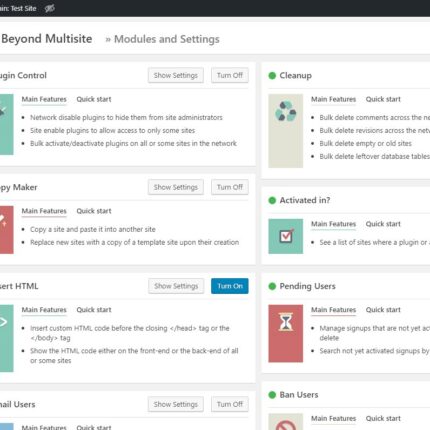430x430 pixels.
Task: Click the Pending Users module title
Action: point(307,286)
